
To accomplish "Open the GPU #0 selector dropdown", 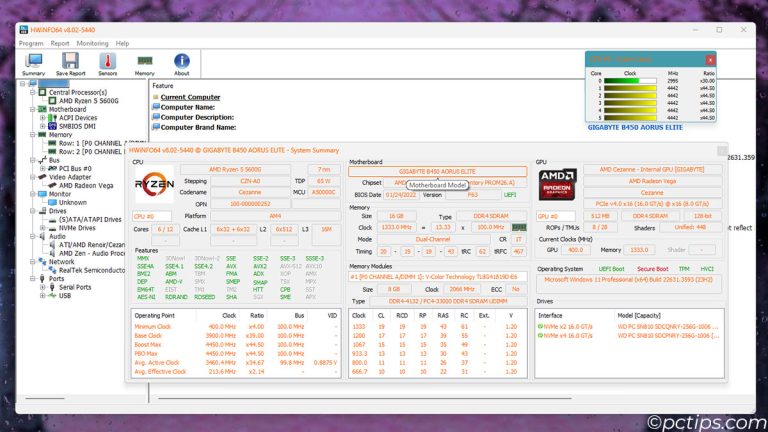I will point(556,216).
